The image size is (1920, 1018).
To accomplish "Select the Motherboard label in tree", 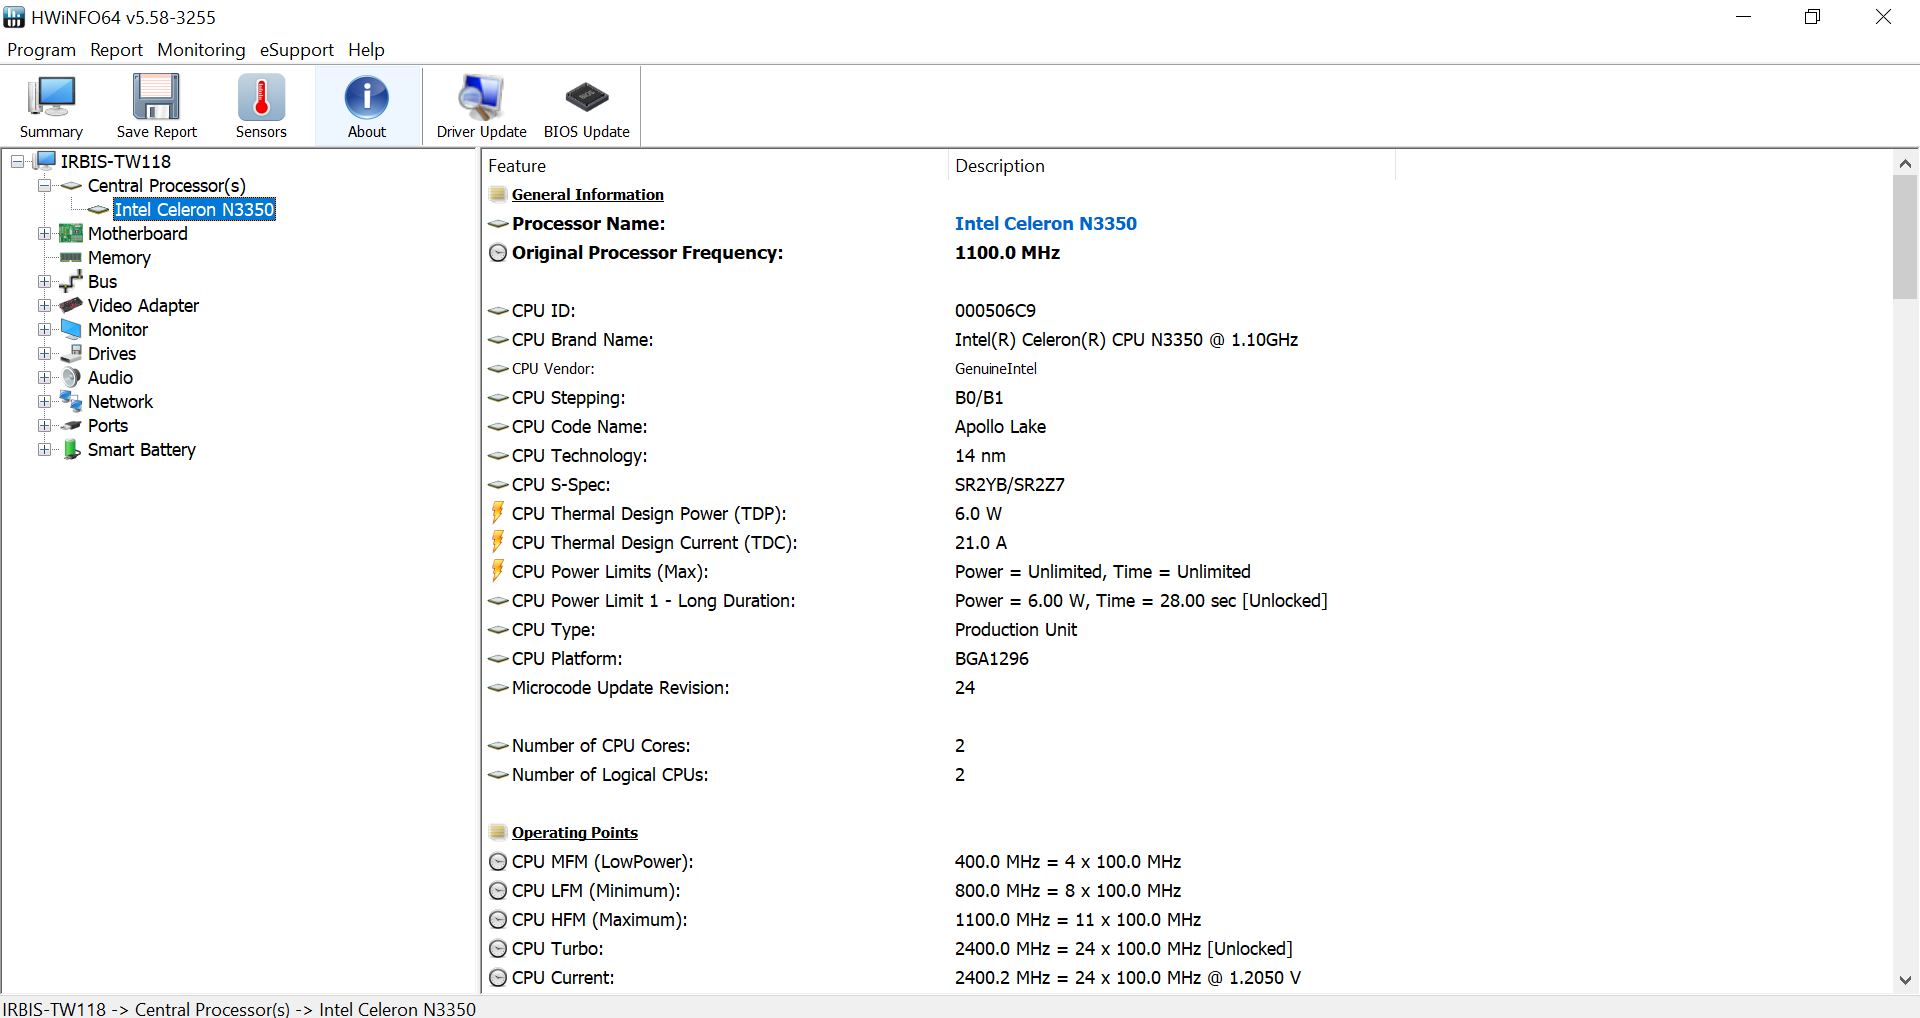I will (137, 233).
